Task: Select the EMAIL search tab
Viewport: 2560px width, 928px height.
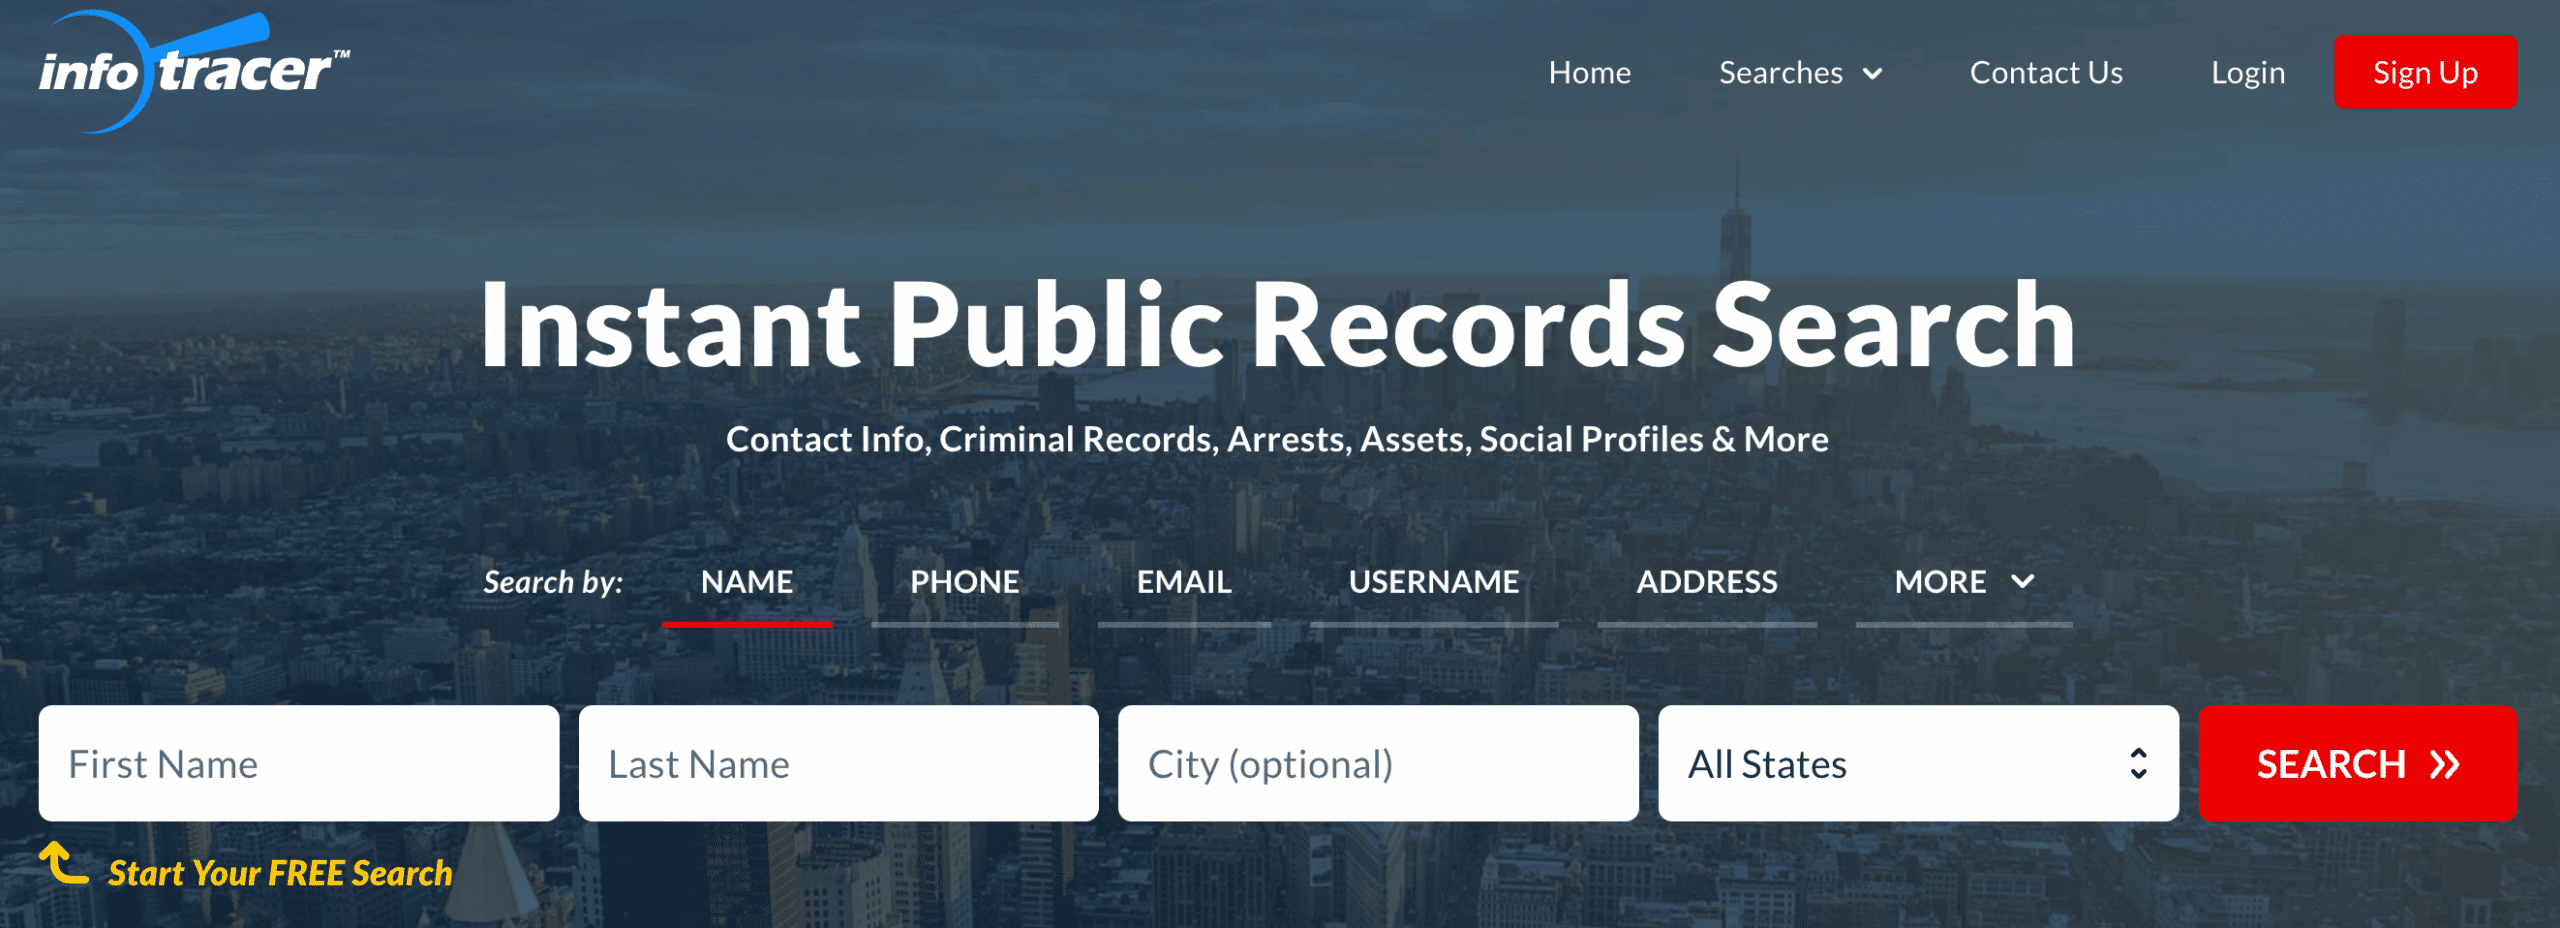Action: click(1184, 582)
